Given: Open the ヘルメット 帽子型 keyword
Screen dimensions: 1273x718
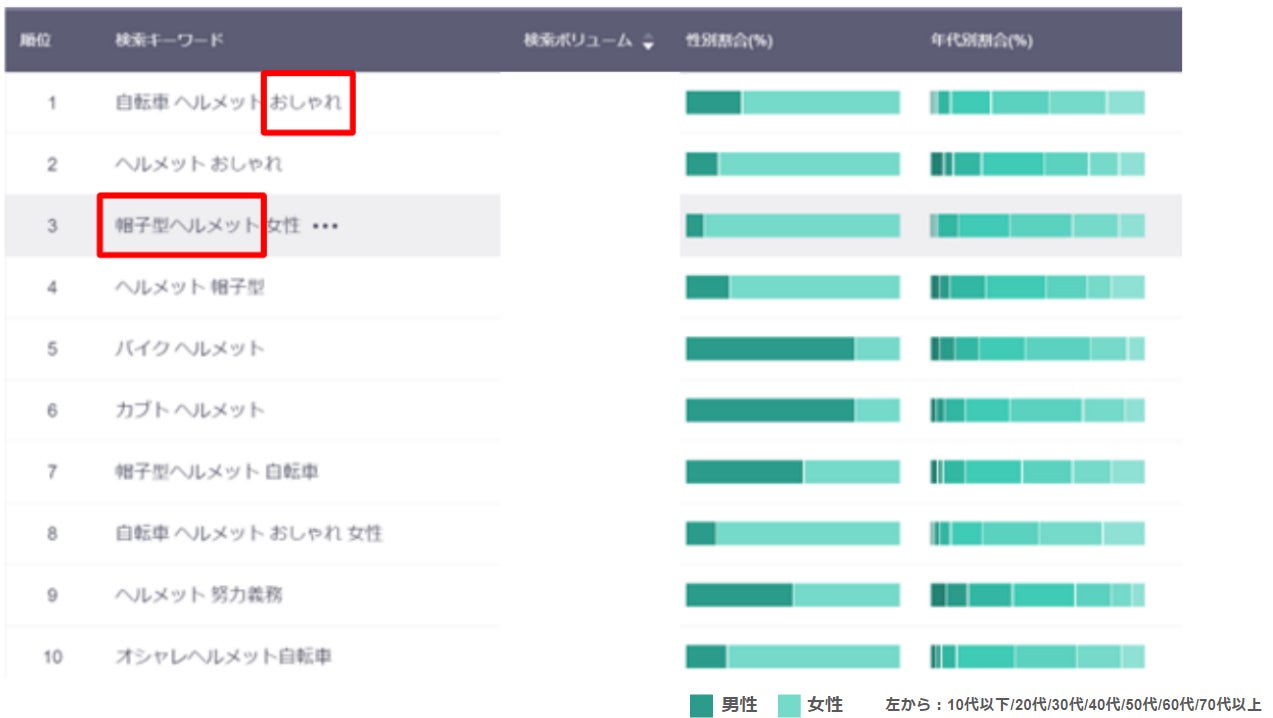Looking at the screenshot, I should (189, 287).
